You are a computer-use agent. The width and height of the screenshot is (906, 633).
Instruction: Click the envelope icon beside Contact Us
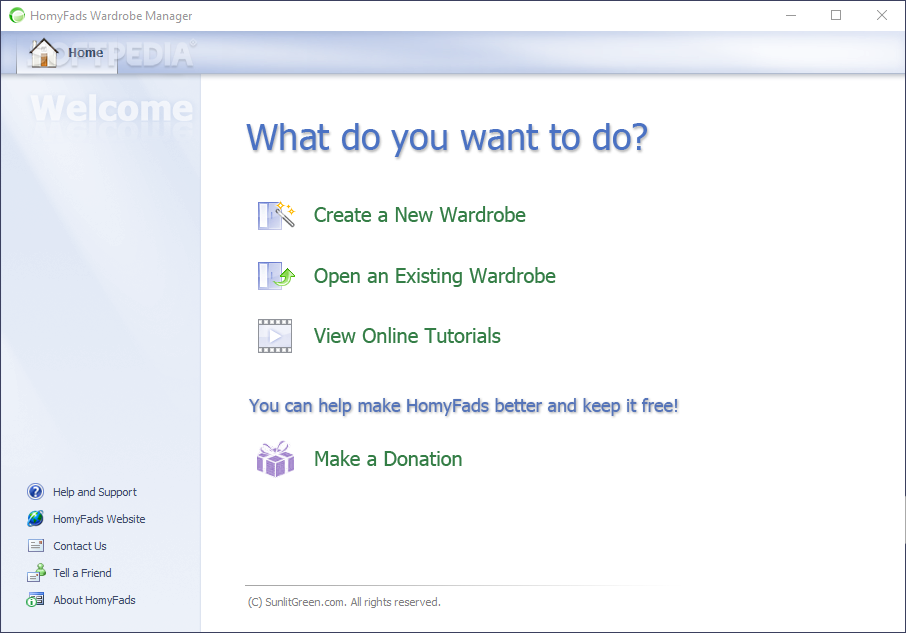pyautogui.click(x=36, y=545)
